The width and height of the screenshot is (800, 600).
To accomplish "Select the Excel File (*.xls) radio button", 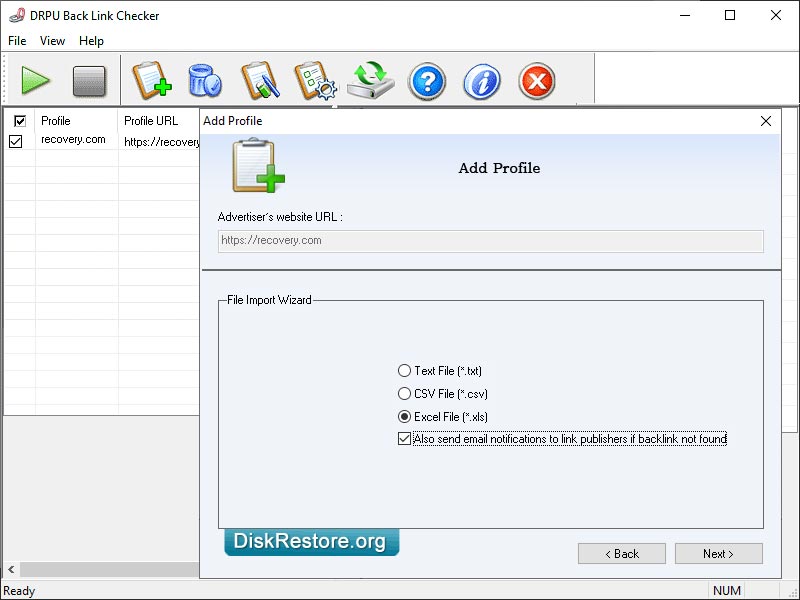I will (x=405, y=417).
